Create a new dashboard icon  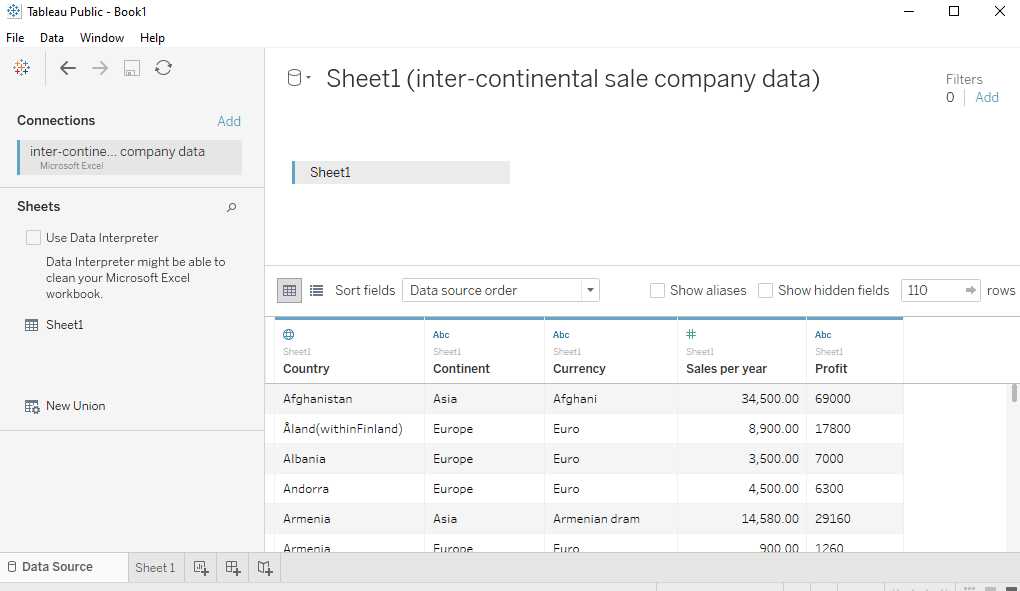point(233,567)
